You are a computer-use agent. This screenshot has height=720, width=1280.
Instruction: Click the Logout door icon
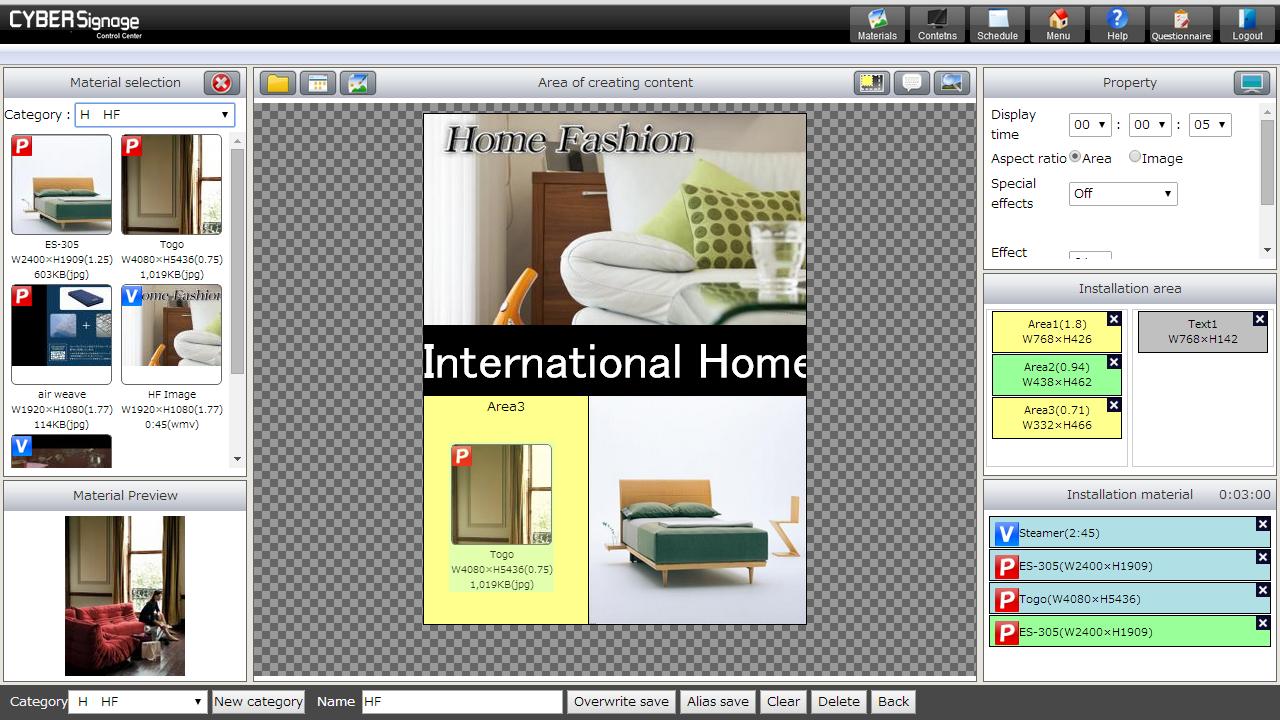1247,24
